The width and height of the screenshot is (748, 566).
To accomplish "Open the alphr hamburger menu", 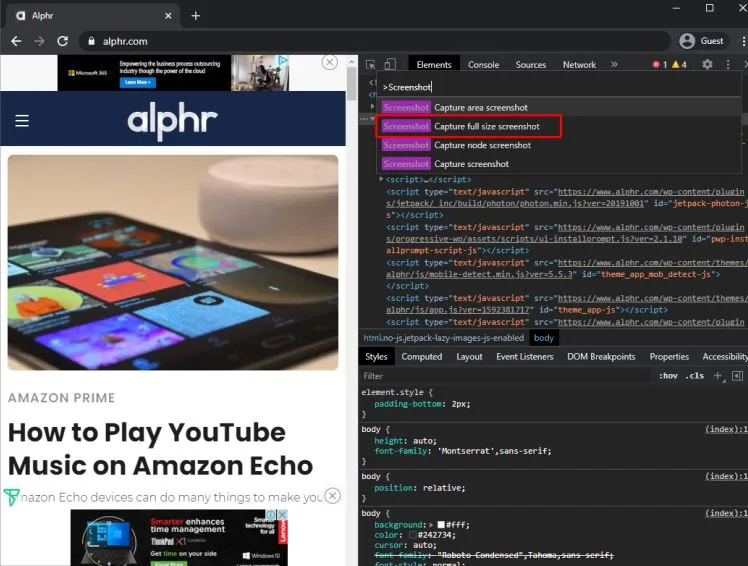I will pyautogui.click(x=22, y=121).
